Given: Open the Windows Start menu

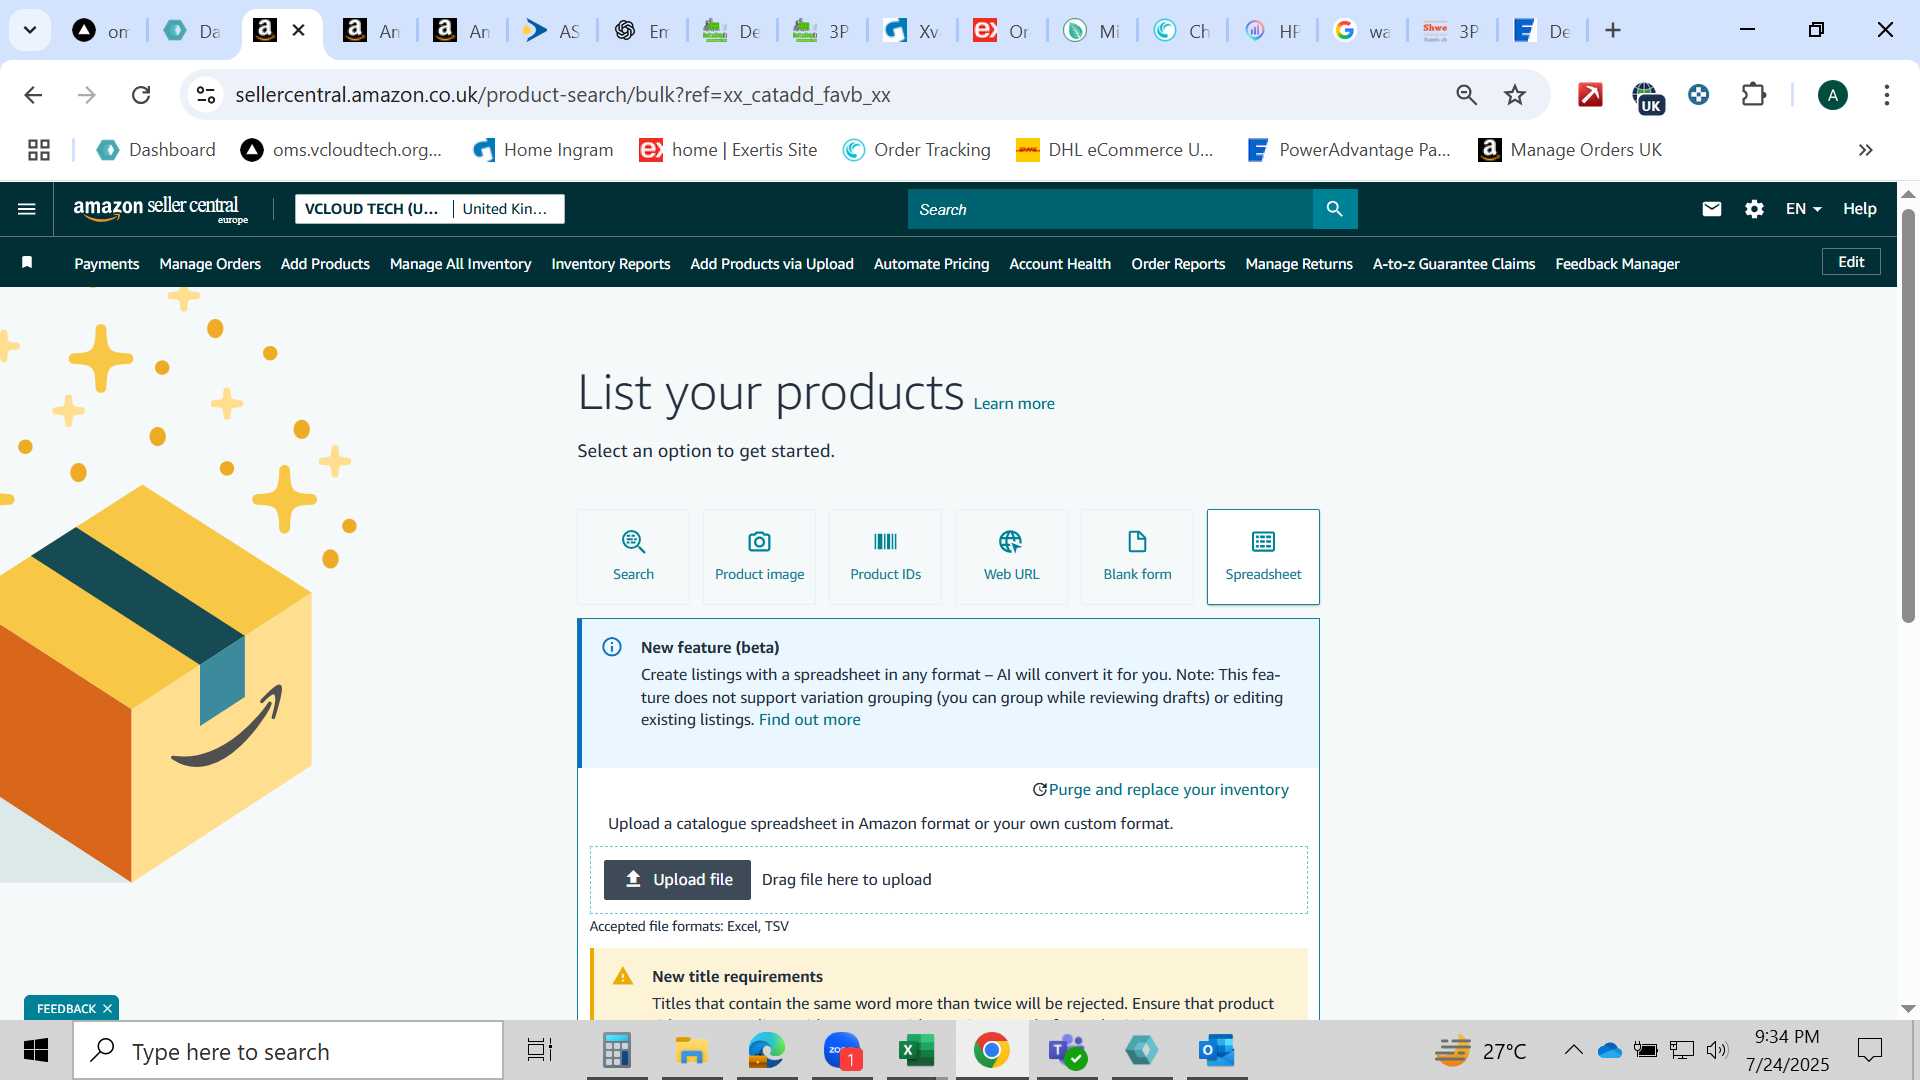Looking at the screenshot, I should point(36,1051).
